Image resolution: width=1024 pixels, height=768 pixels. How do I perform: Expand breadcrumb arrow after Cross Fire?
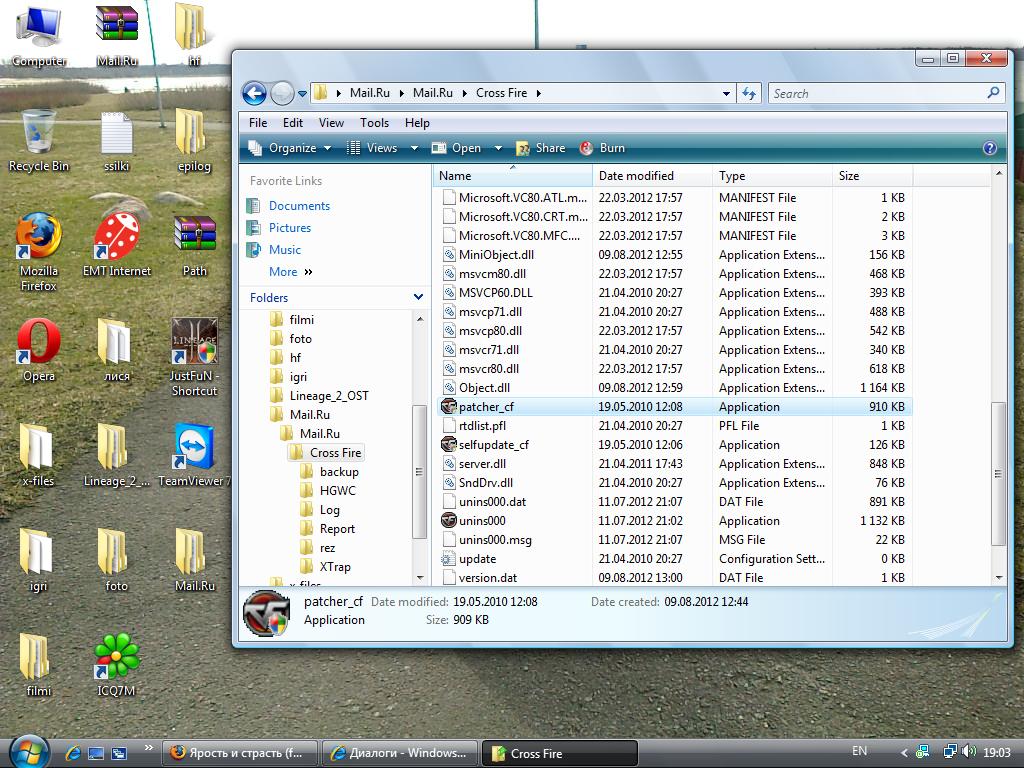click(x=539, y=93)
